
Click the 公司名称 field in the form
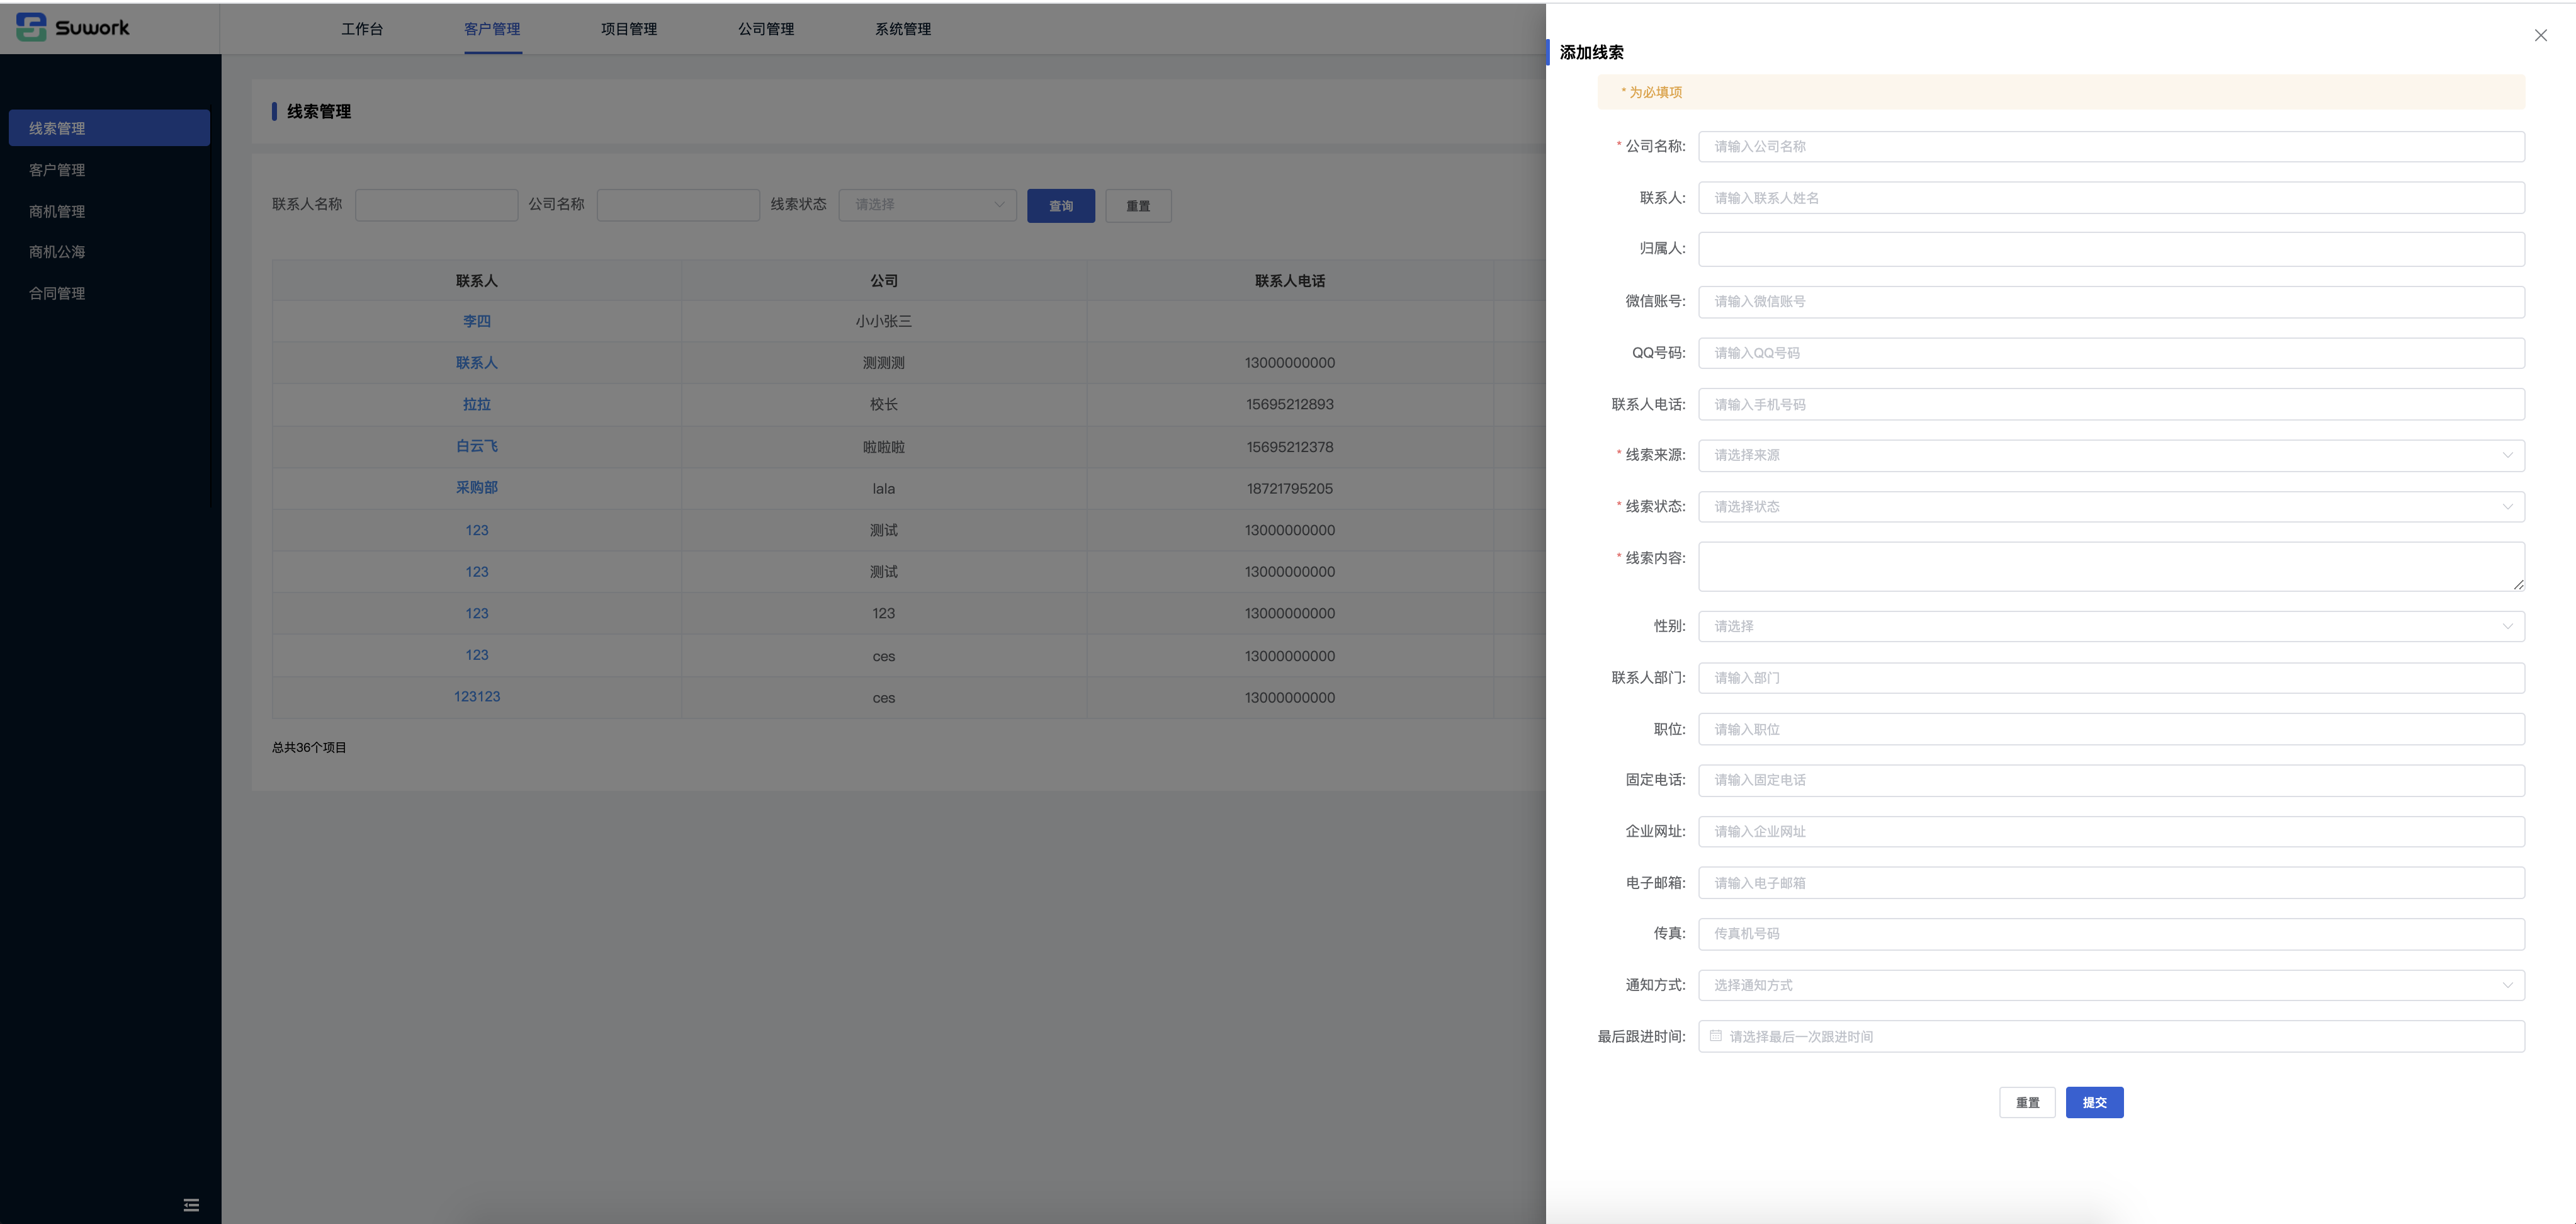tap(2111, 147)
